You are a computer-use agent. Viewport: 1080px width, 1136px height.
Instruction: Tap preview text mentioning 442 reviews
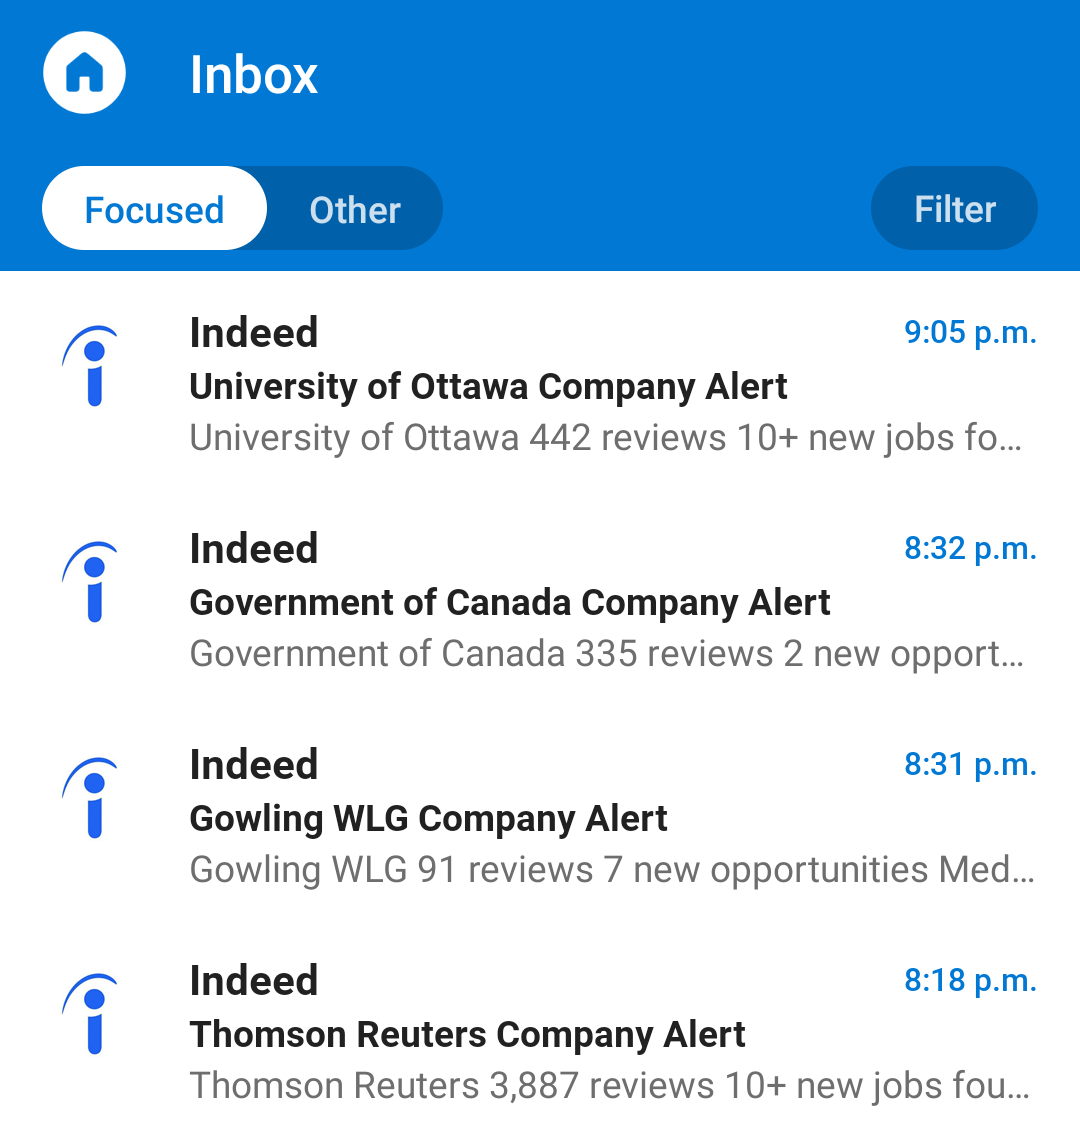tap(605, 438)
